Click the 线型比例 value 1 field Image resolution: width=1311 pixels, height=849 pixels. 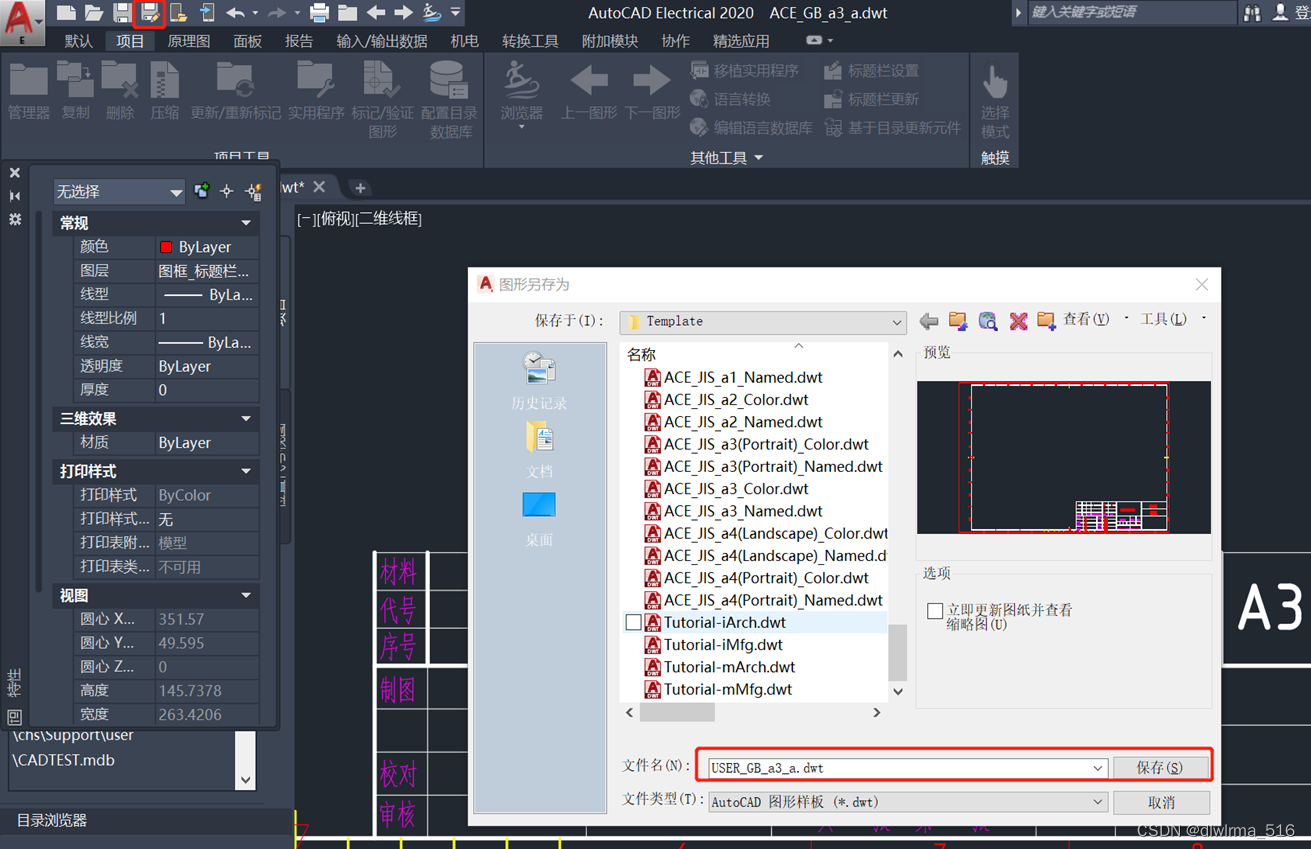(206, 318)
